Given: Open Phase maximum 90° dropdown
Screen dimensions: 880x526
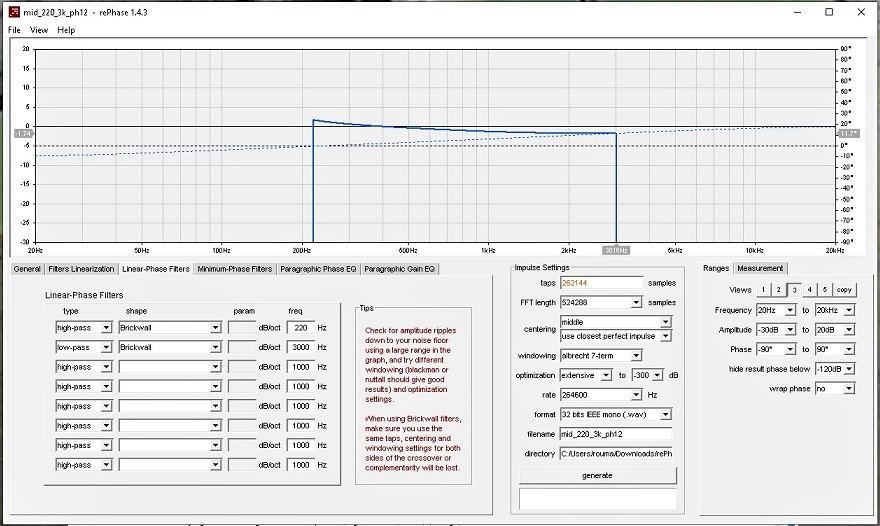Looking at the screenshot, I should coord(849,349).
